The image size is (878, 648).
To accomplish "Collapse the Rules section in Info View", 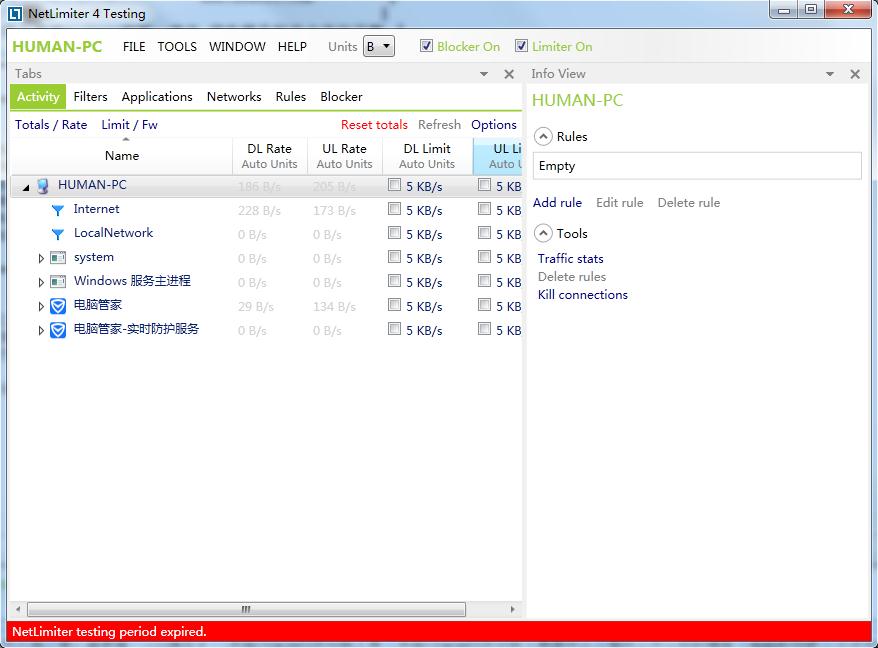I will pyautogui.click(x=543, y=137).
